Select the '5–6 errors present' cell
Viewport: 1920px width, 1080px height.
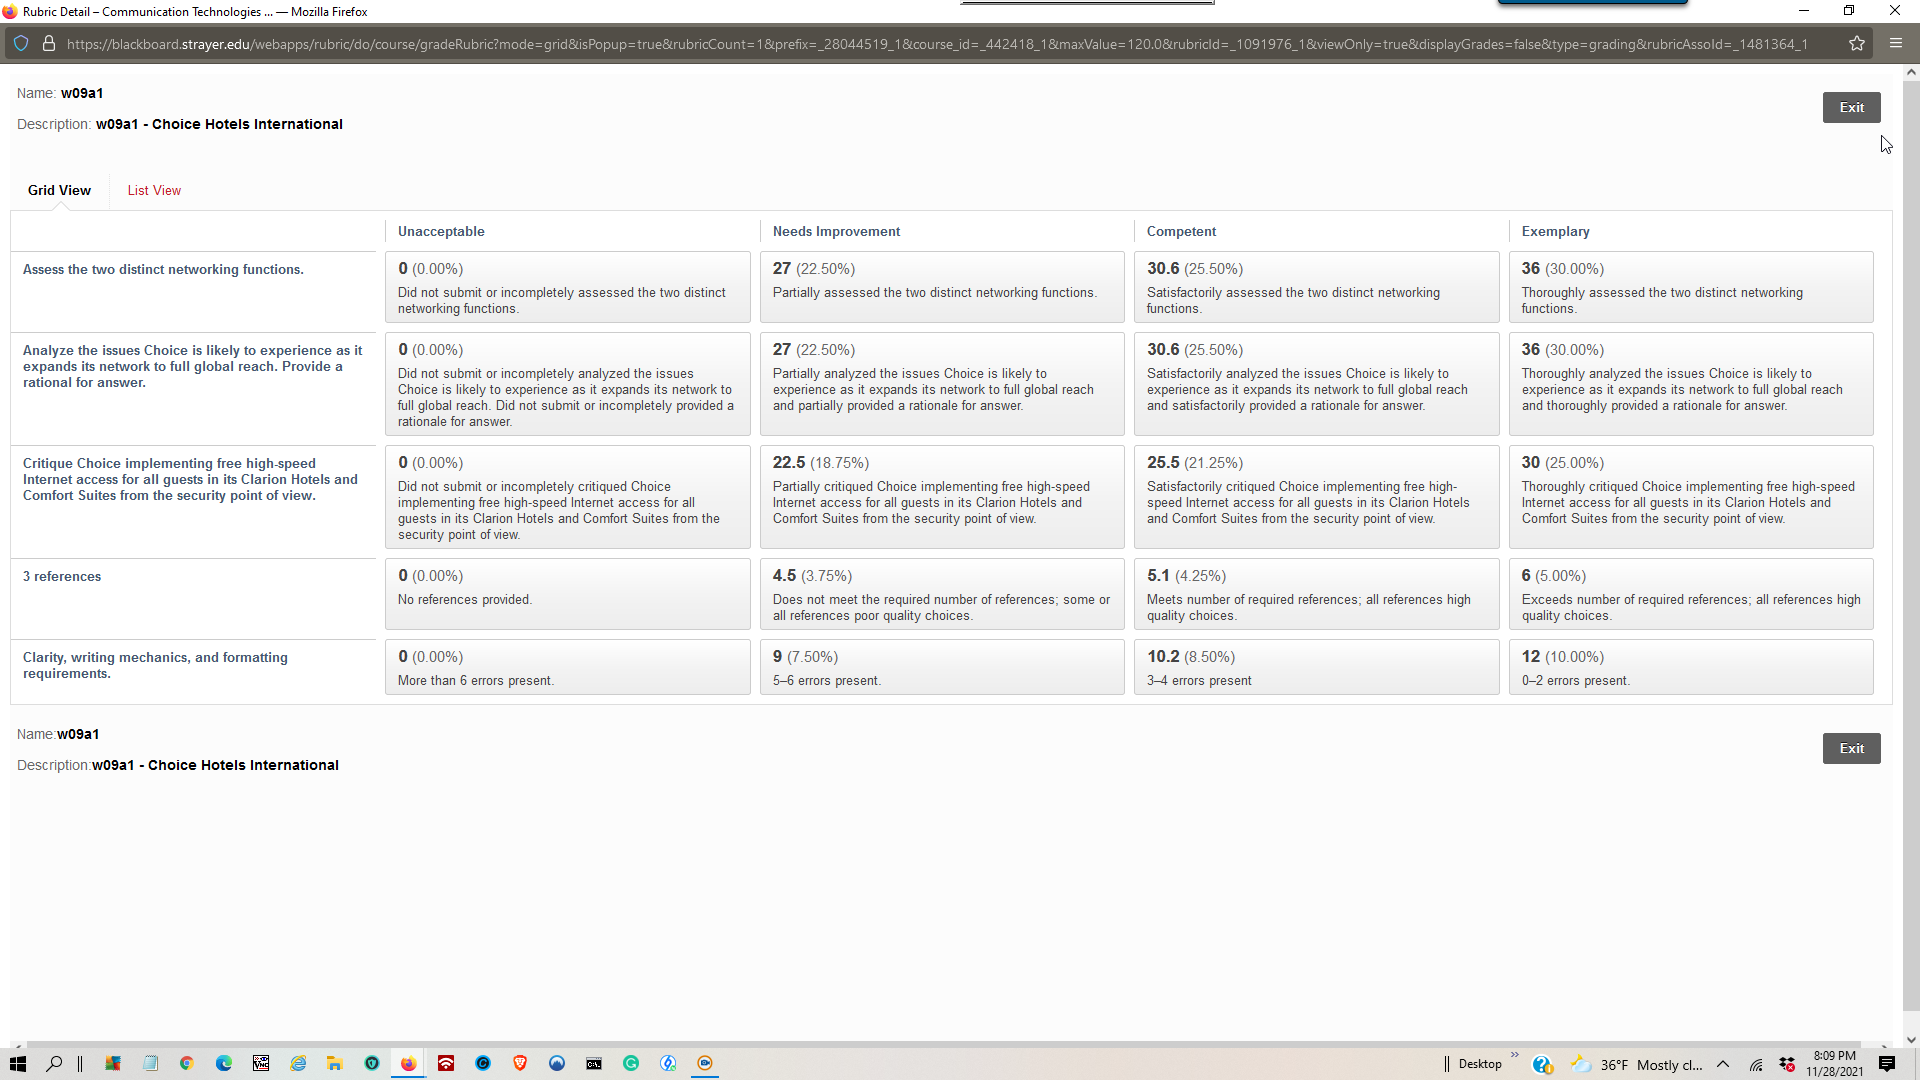941,667
